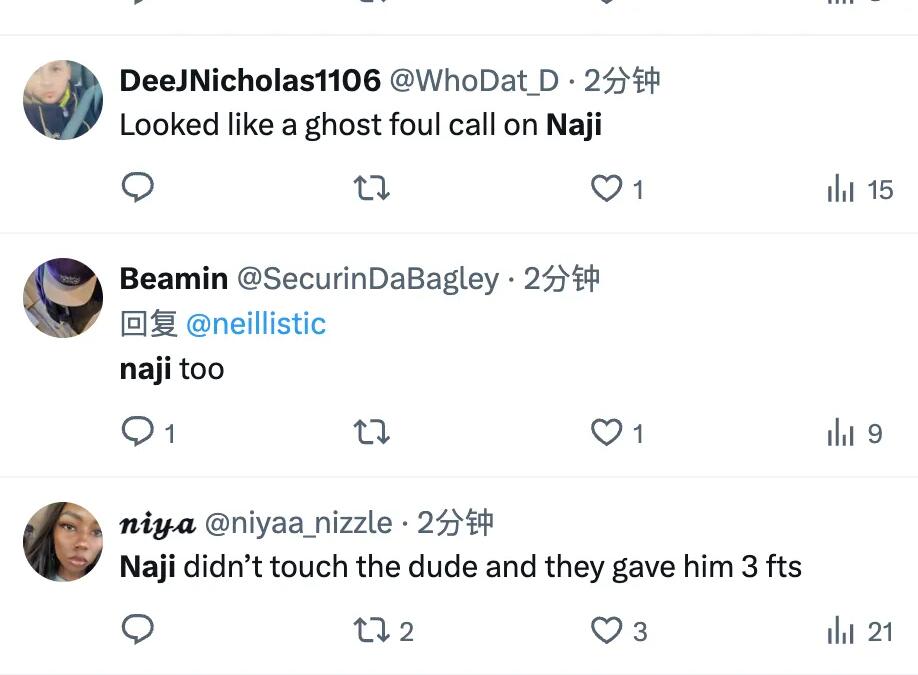Like niya's tweet about 3 fts
Viewport: 918px width, 675px height.
[607, 630]
